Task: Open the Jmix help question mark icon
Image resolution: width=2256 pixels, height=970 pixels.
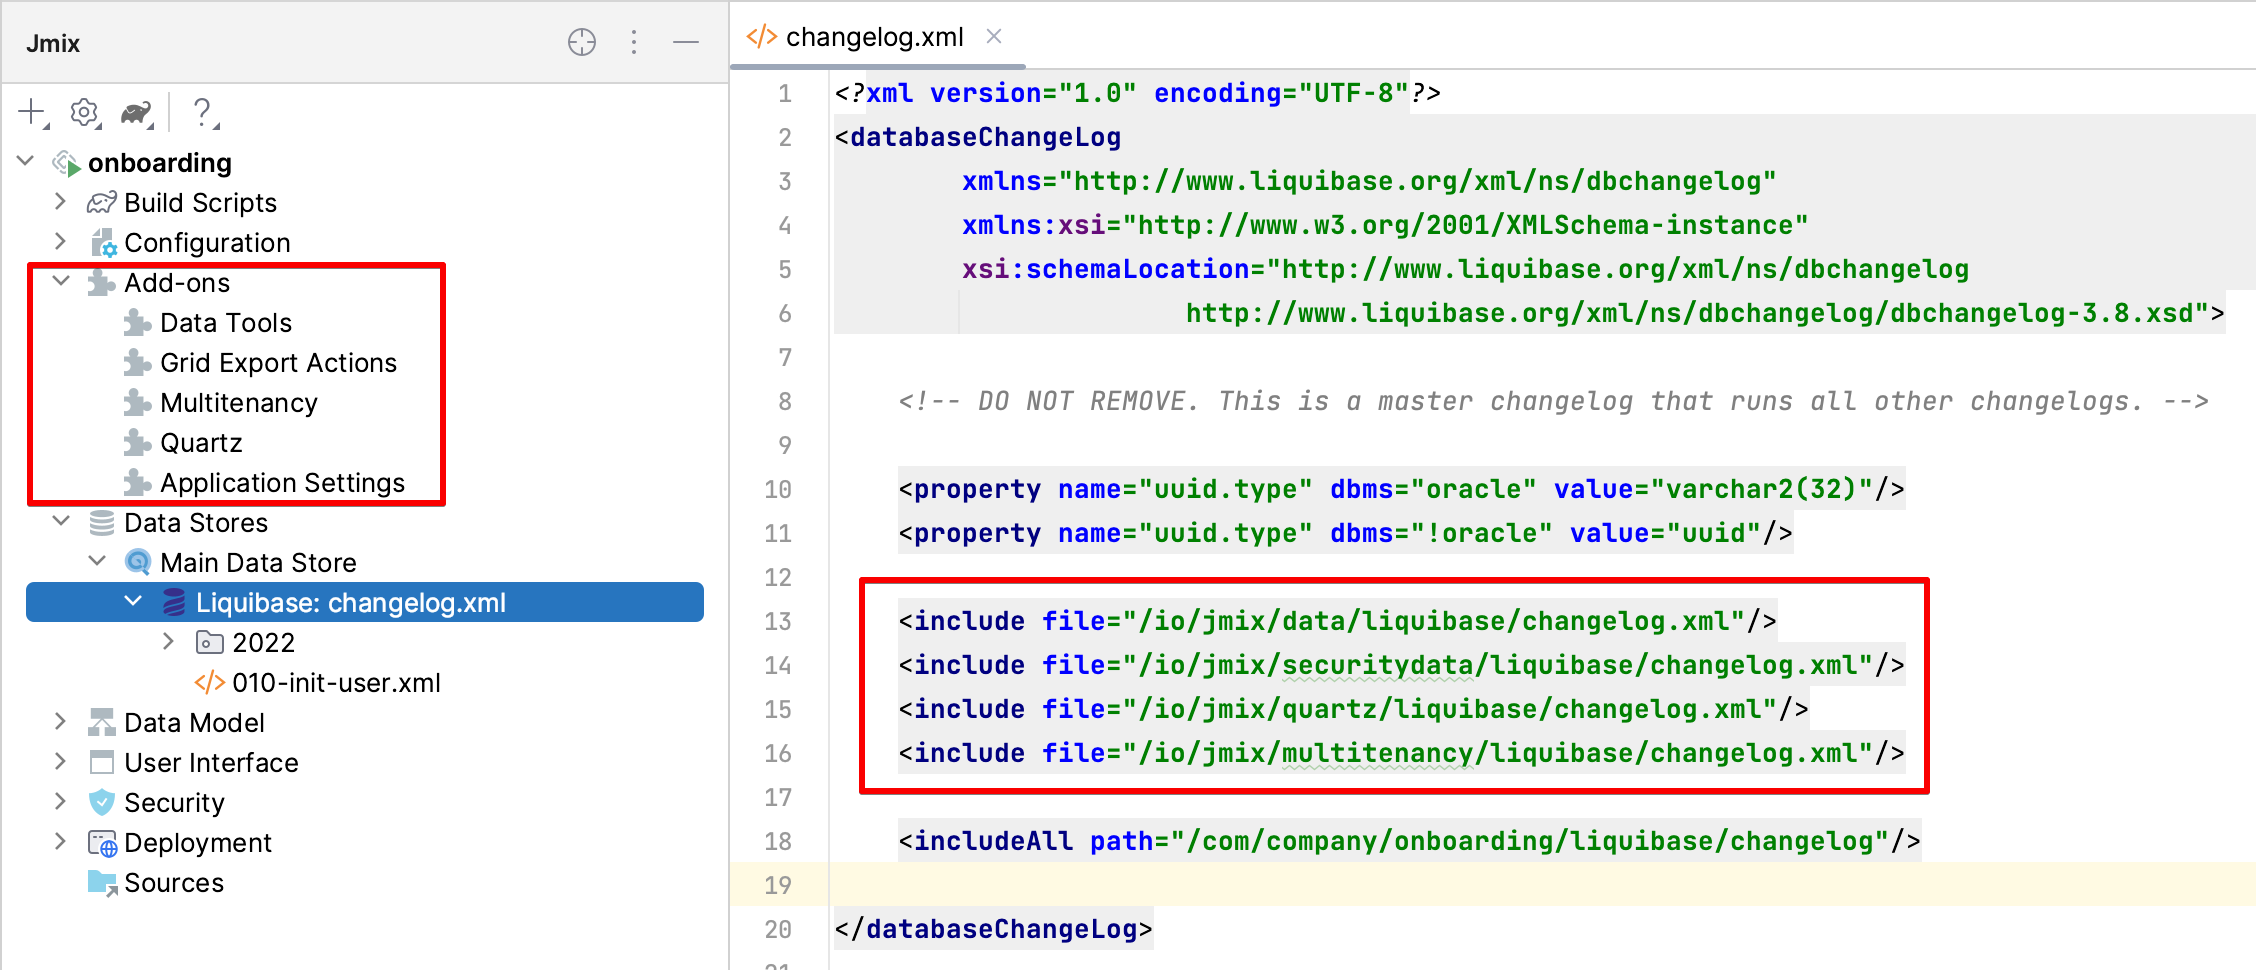Action: tap(202, 113)
